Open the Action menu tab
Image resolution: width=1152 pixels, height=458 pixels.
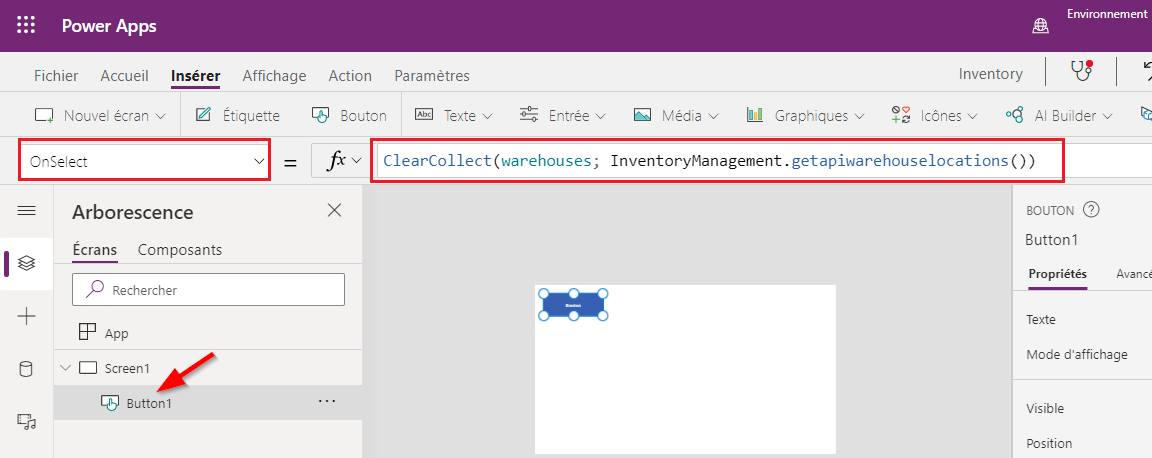pyautogui.click(x=350, y=76)
